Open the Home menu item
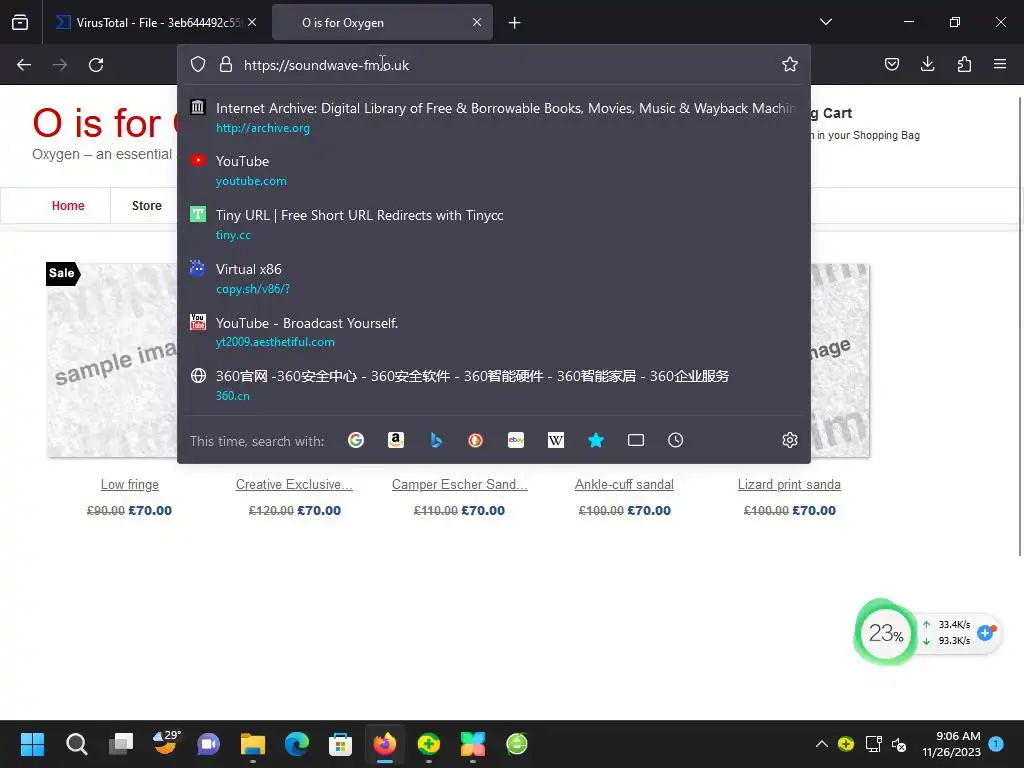The width and height of the screenshot is (1024, 768). point(68,206)
